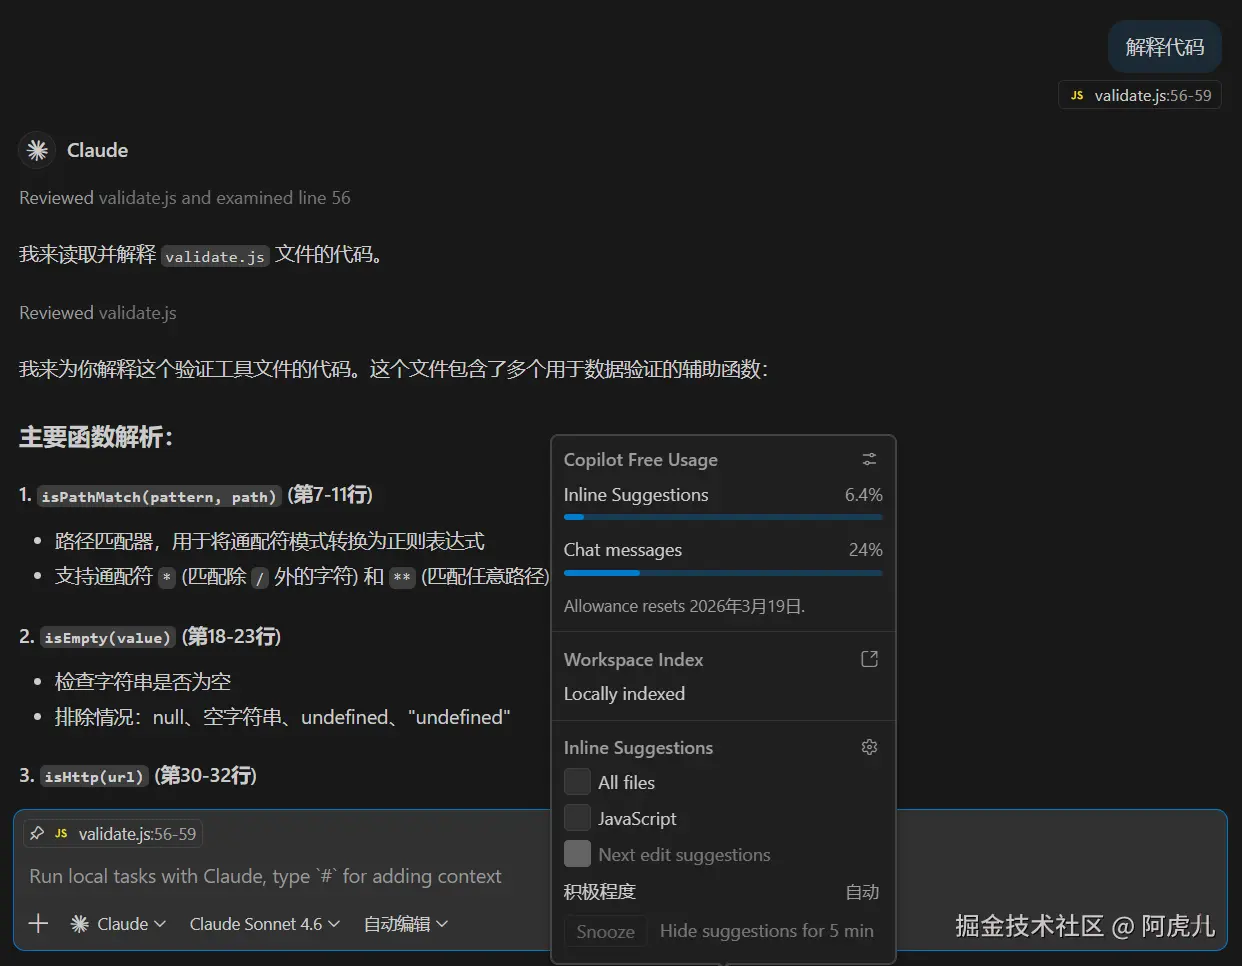Click JS file icon in top attachment chip
Viewport: 1242px width, 966px height.
(x=1077, y=95)
